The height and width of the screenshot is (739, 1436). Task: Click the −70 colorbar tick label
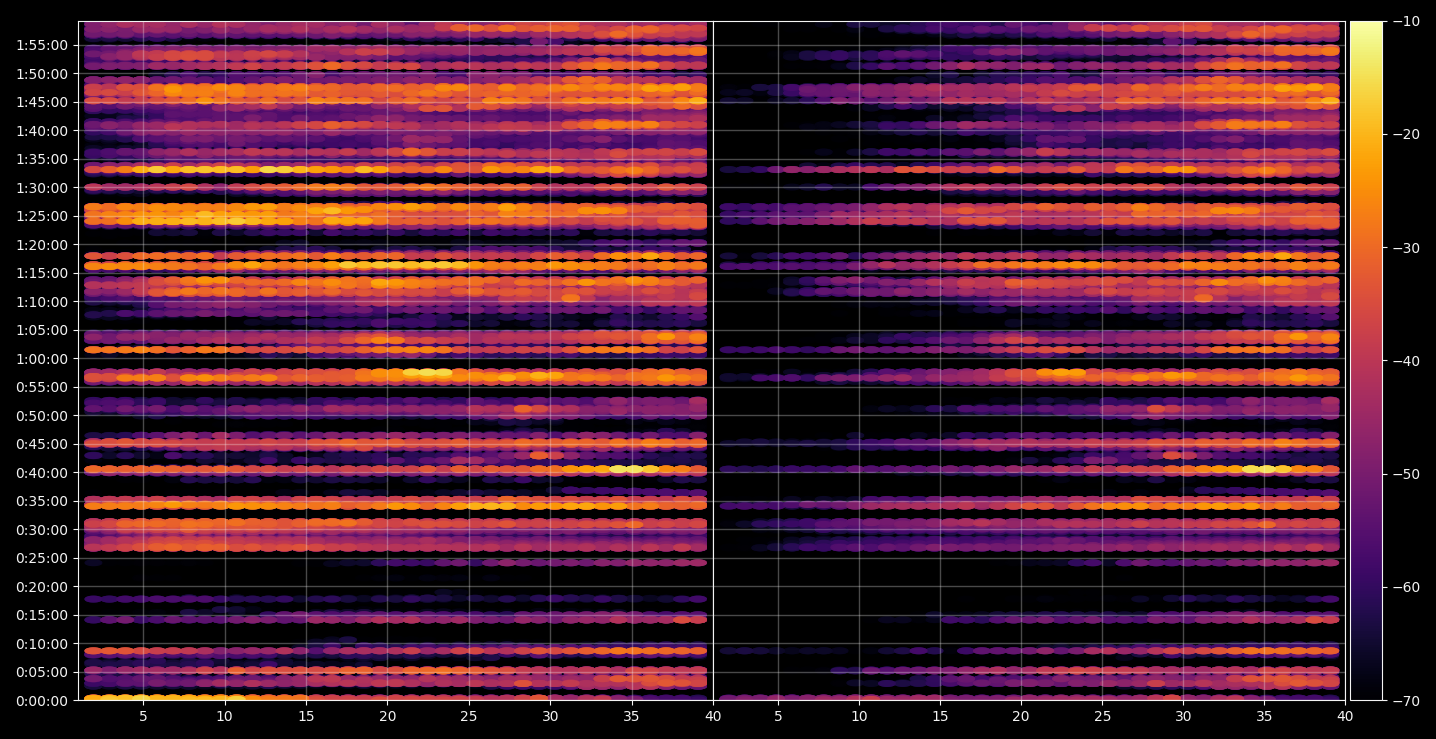1404,700
